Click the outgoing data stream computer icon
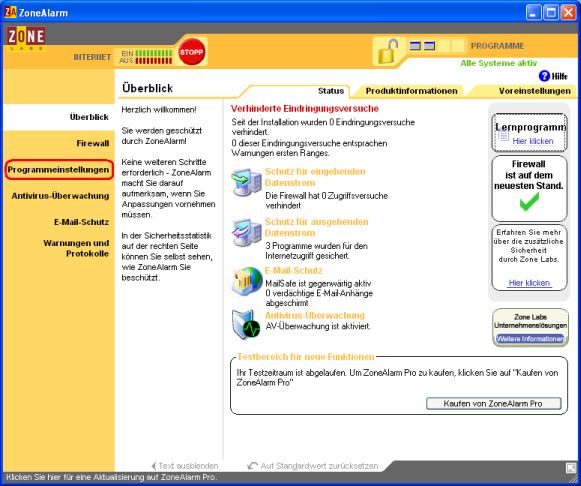This screenshot has width=581, height=486. [246, 232]
